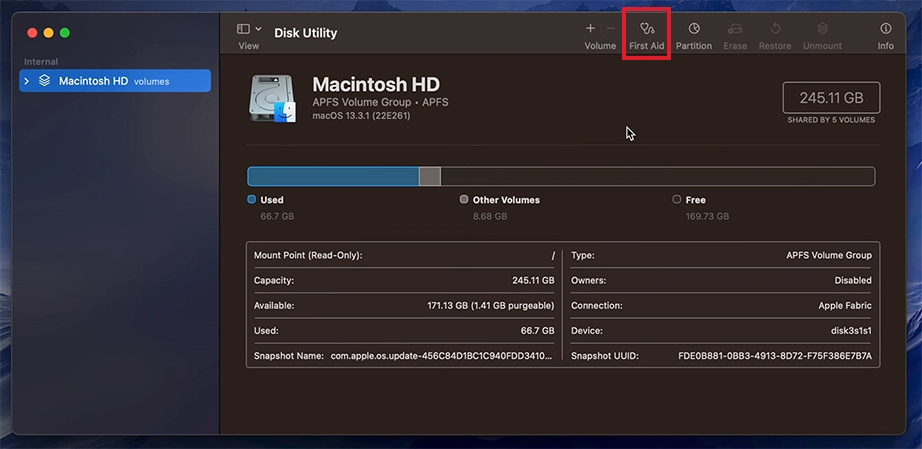Click the '8.68 GB' other volumes value
This screenshot has height=449, width=922.
tap(490, 216)
